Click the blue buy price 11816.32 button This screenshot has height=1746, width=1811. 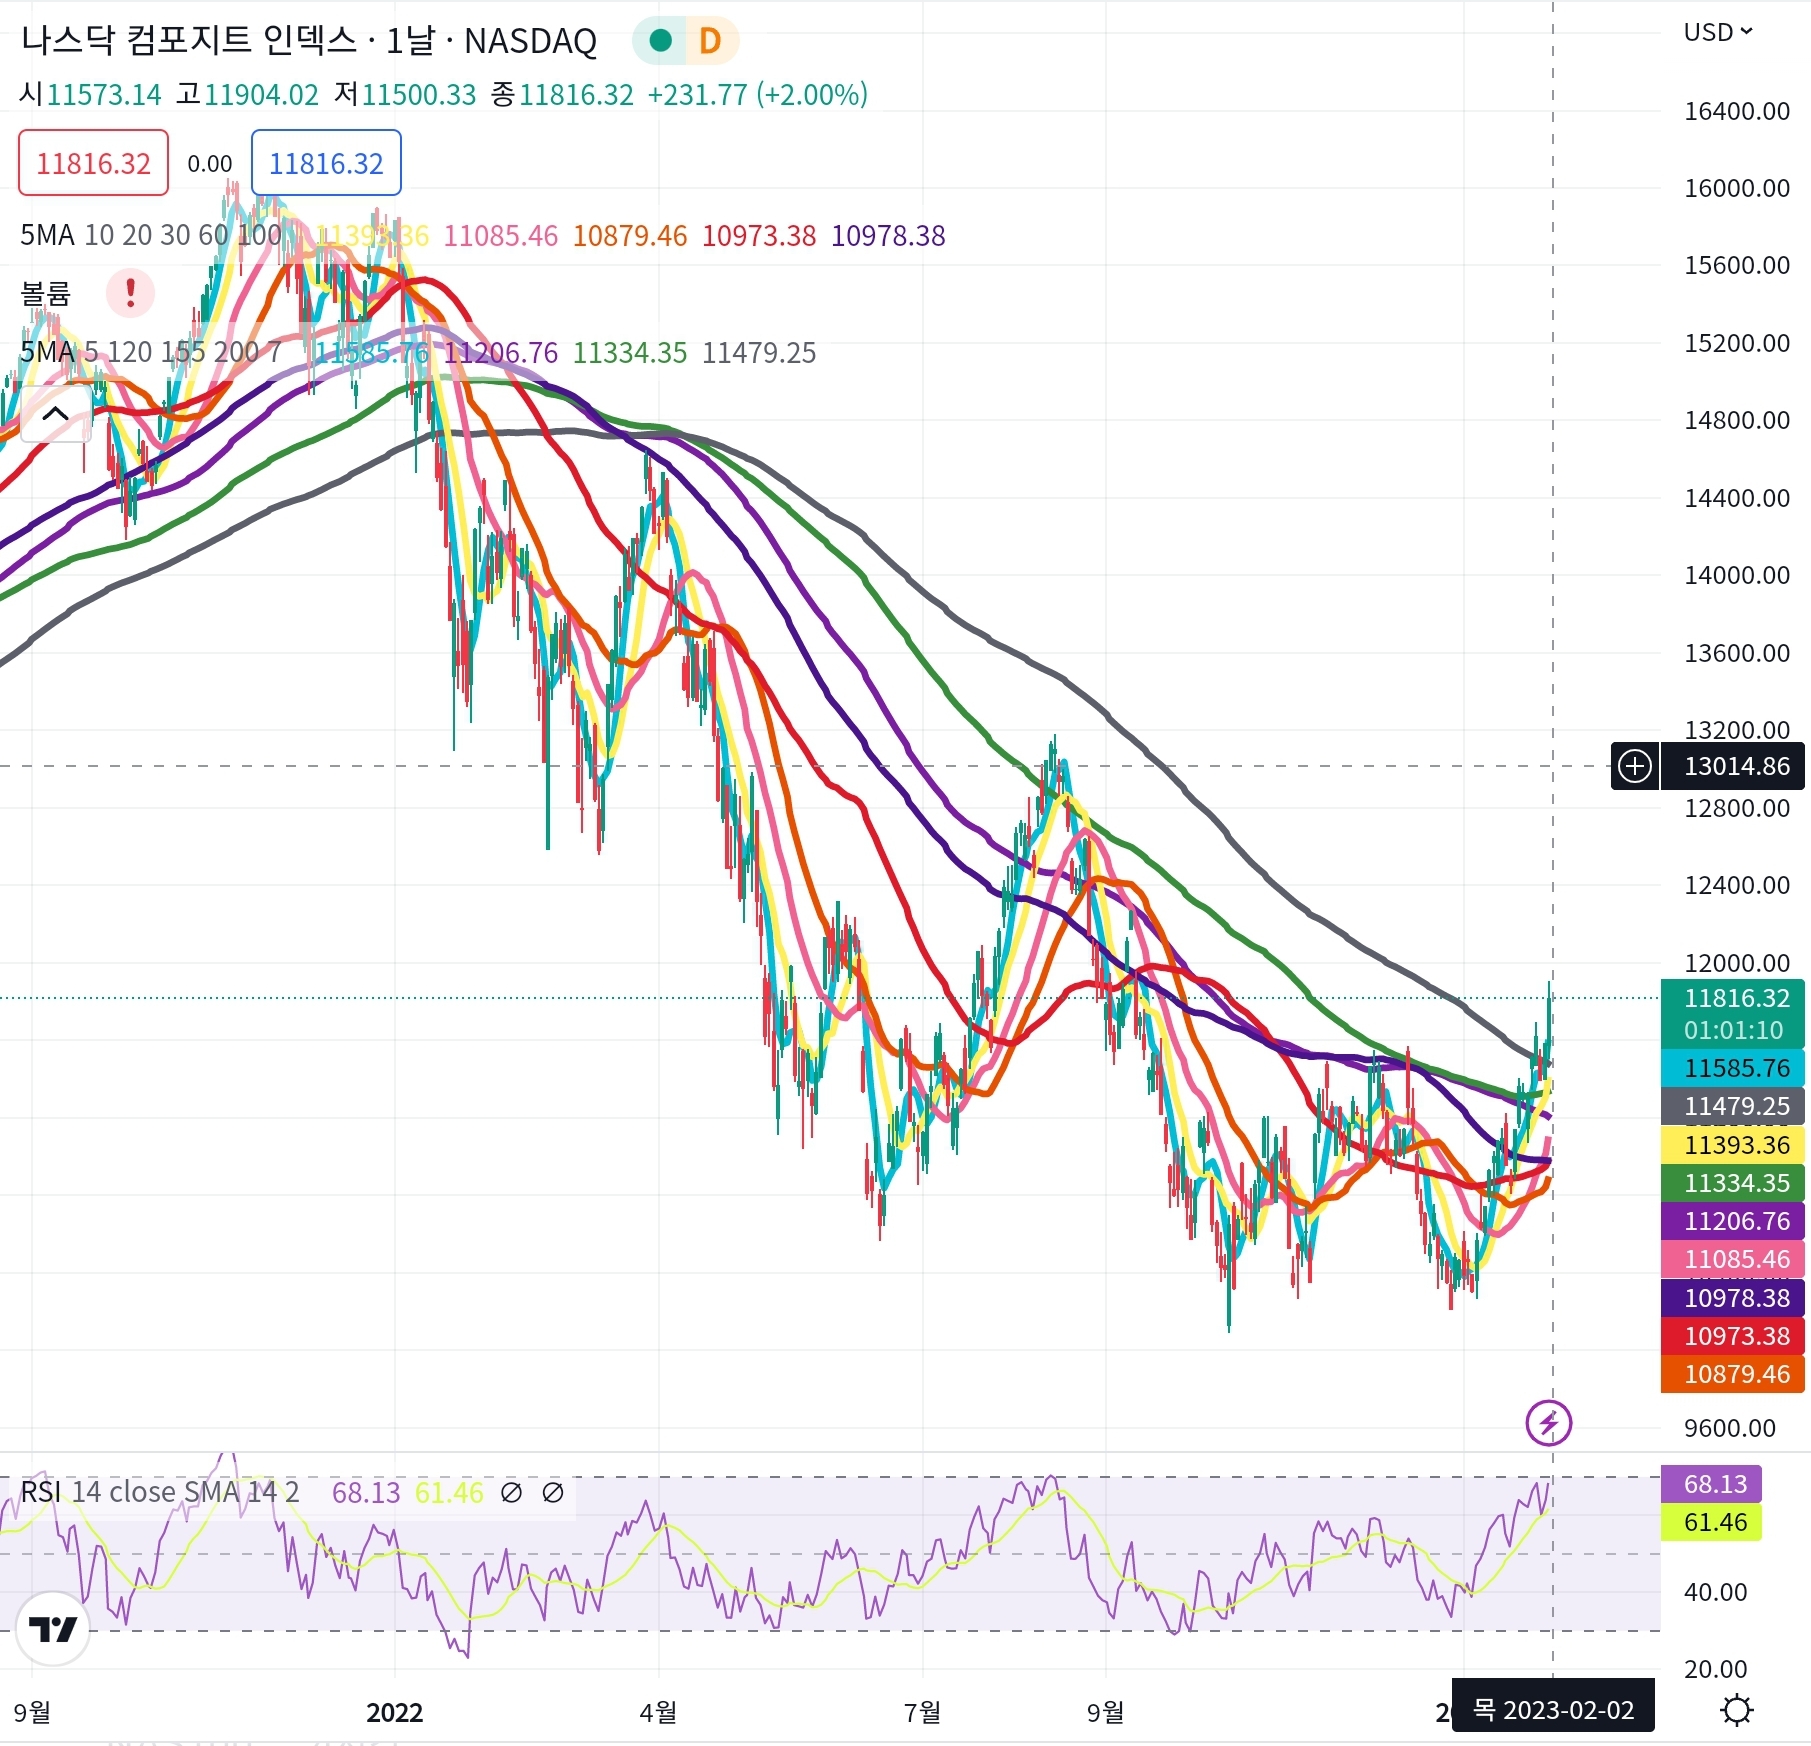(x=326, y=163)
